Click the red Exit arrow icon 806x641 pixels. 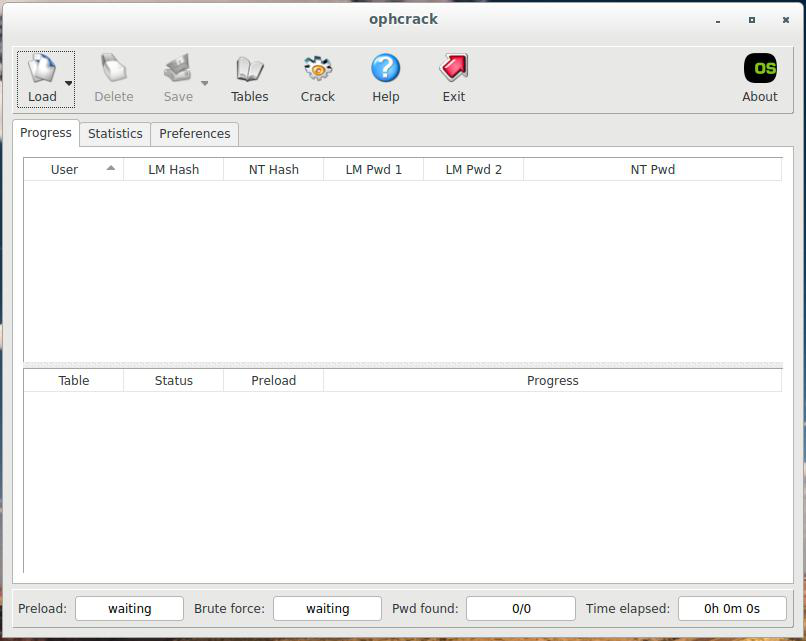coord(454,70)
